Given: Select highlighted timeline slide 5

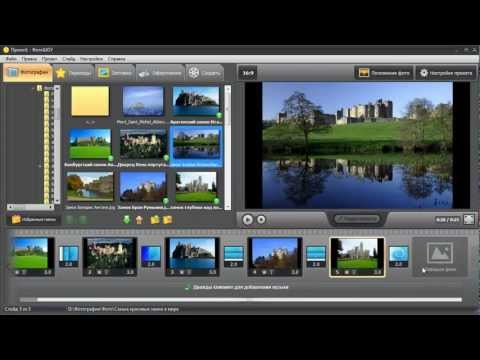Looking at the screenshot, I should tap(357, 257).
